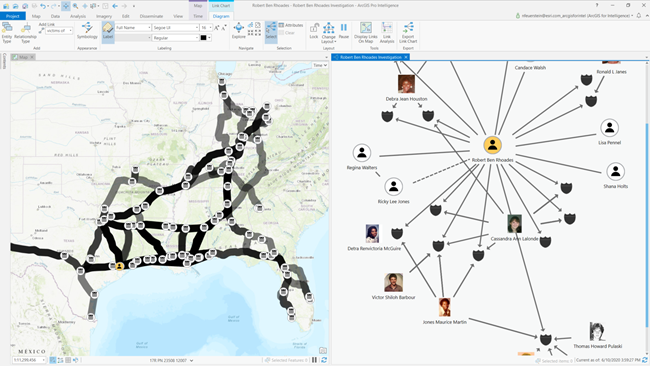The image size is (650, 366).
Task: Open the Attributes pane button
Action: tap(291, 25)
